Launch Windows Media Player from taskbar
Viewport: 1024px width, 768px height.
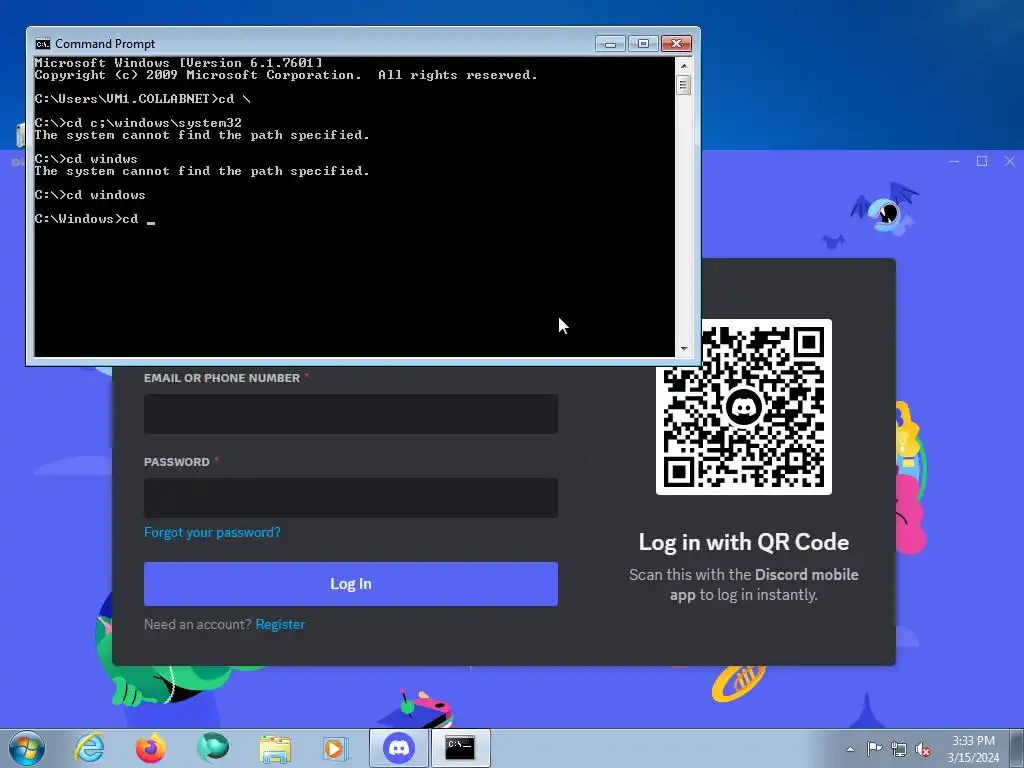[x=336, y=749]
